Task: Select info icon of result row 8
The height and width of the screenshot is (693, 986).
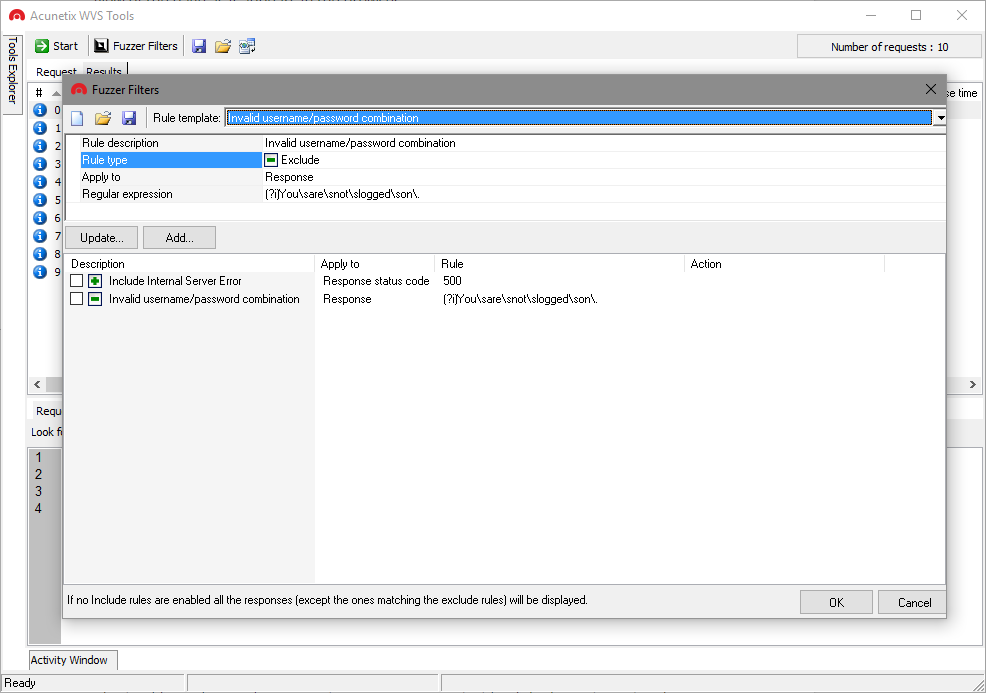Action: click(x=40, y=254)
